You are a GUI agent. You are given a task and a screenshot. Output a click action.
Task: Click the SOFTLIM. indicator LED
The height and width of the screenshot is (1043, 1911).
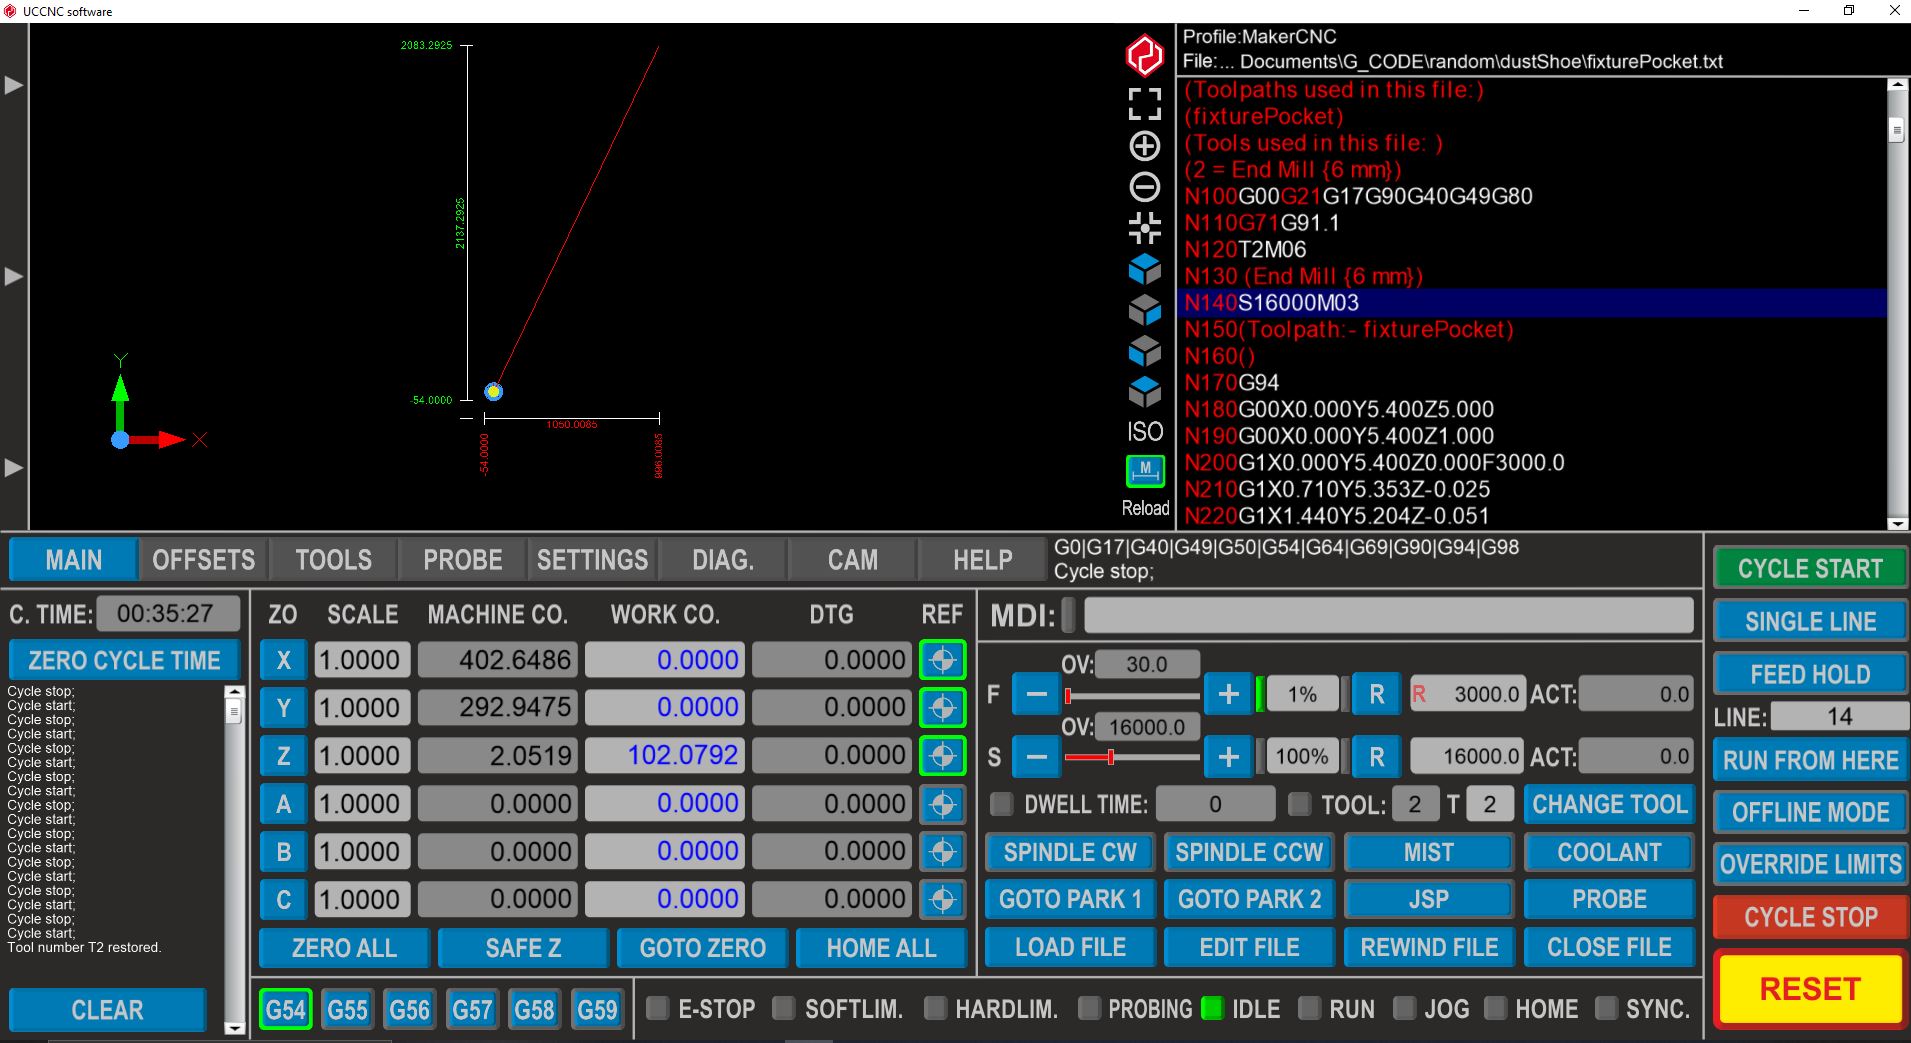click(x=784, y=1008)
